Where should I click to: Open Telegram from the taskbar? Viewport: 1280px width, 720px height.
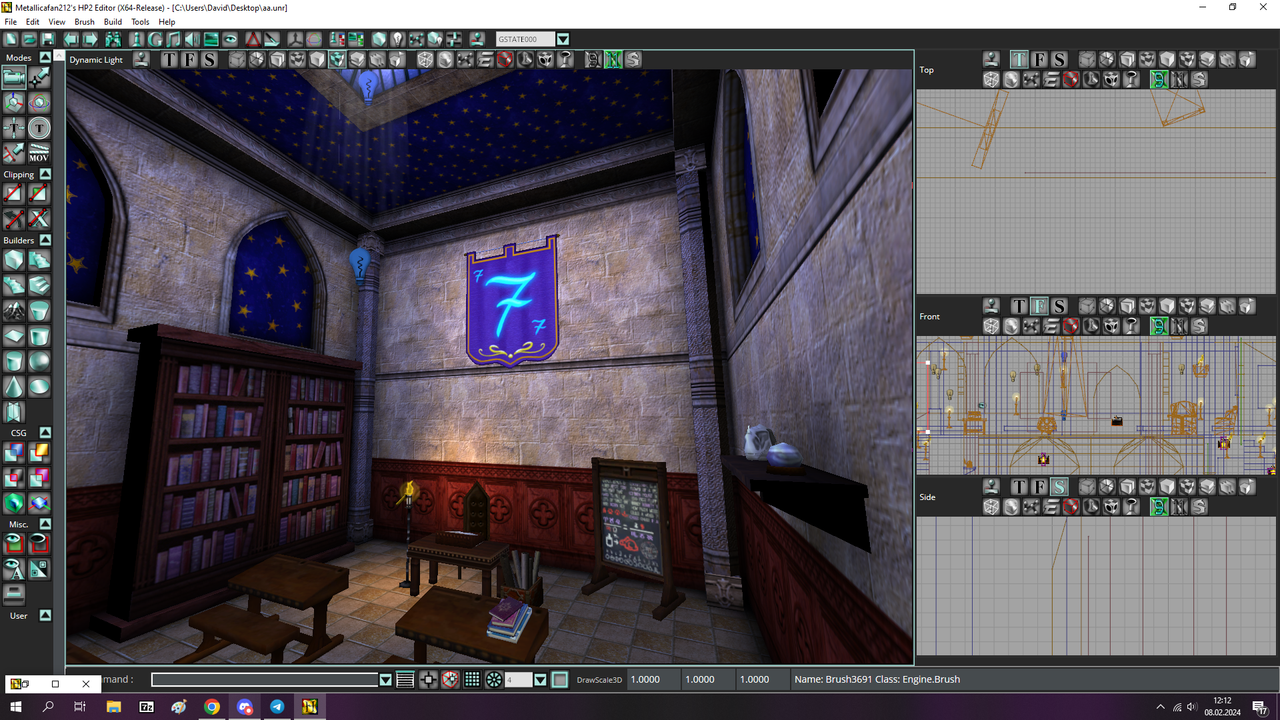tap(277, 707)
